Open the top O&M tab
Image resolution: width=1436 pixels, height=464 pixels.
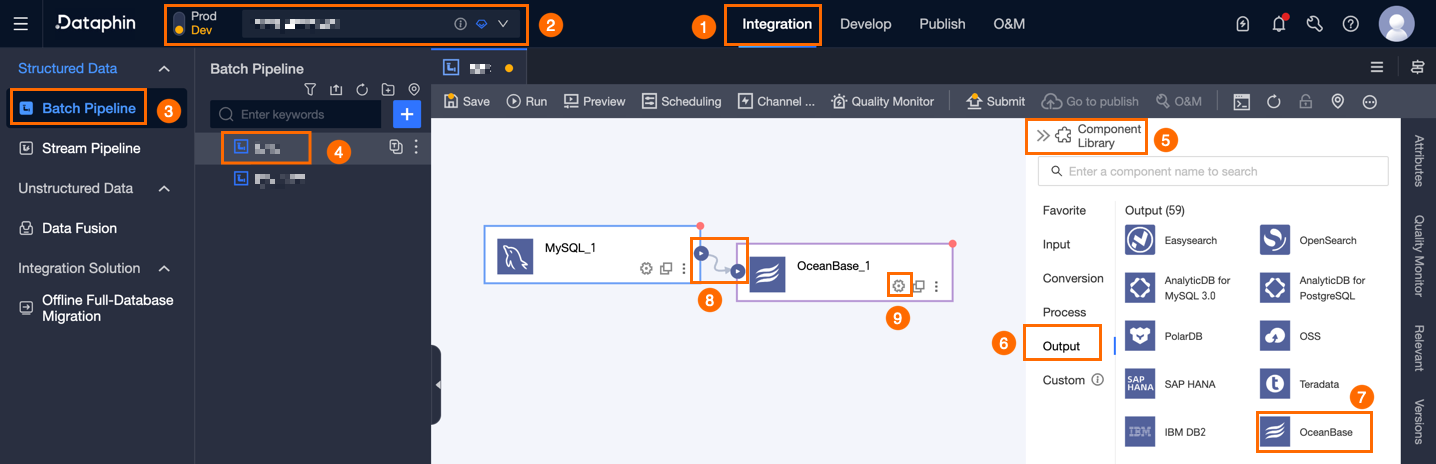[x=1009, y=24]
